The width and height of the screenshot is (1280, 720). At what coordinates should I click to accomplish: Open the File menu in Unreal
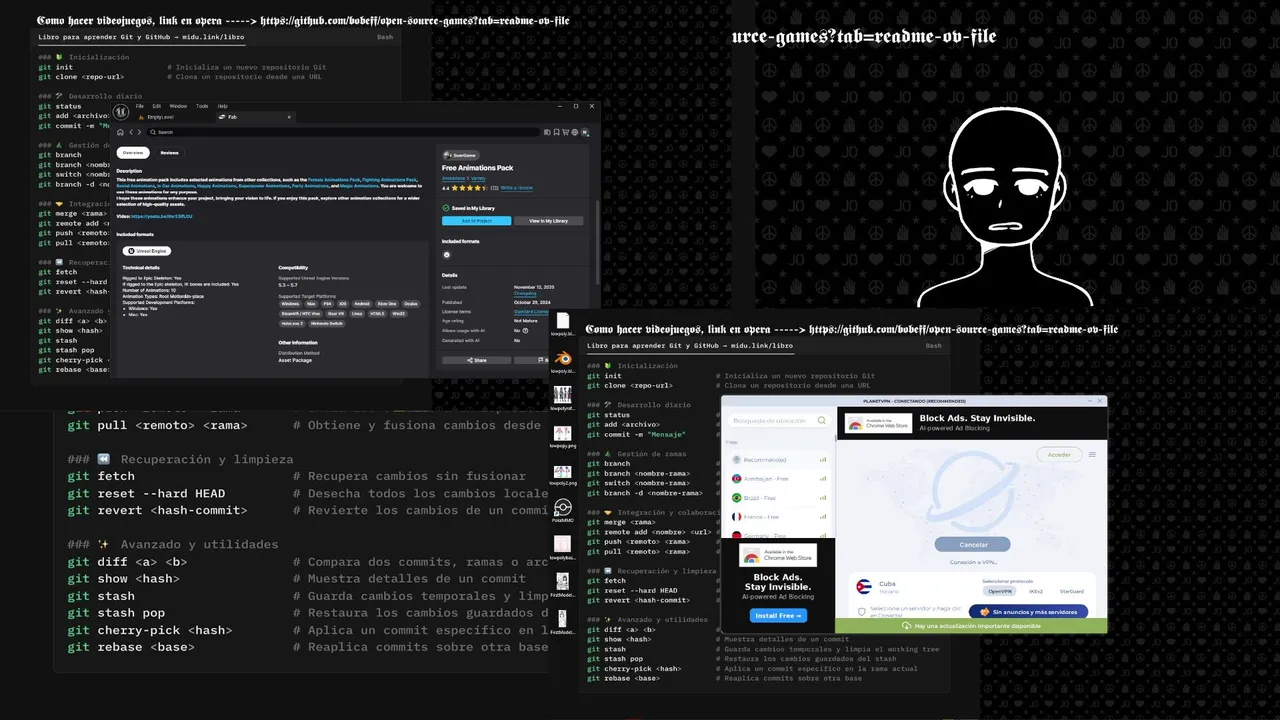click(139, 106)
